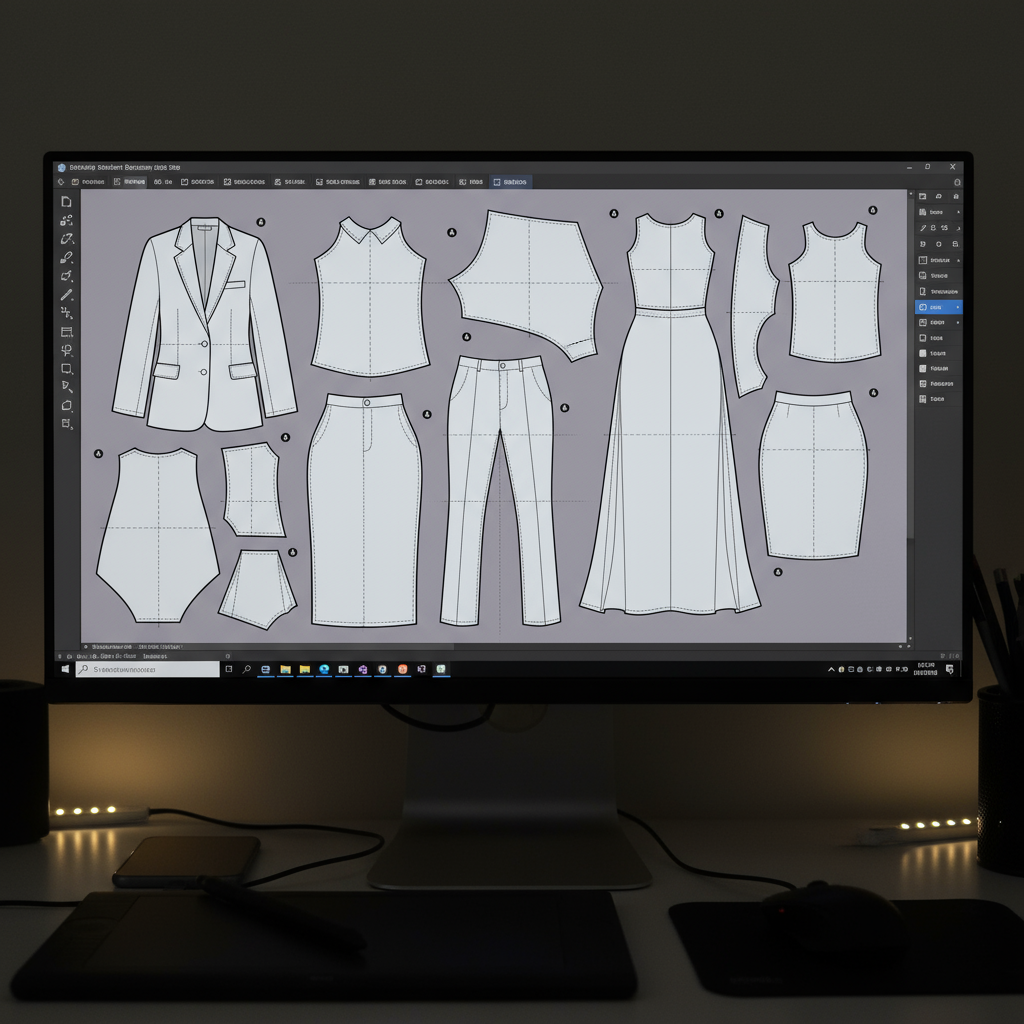Select the rectangle shape tool

point(66,369)
